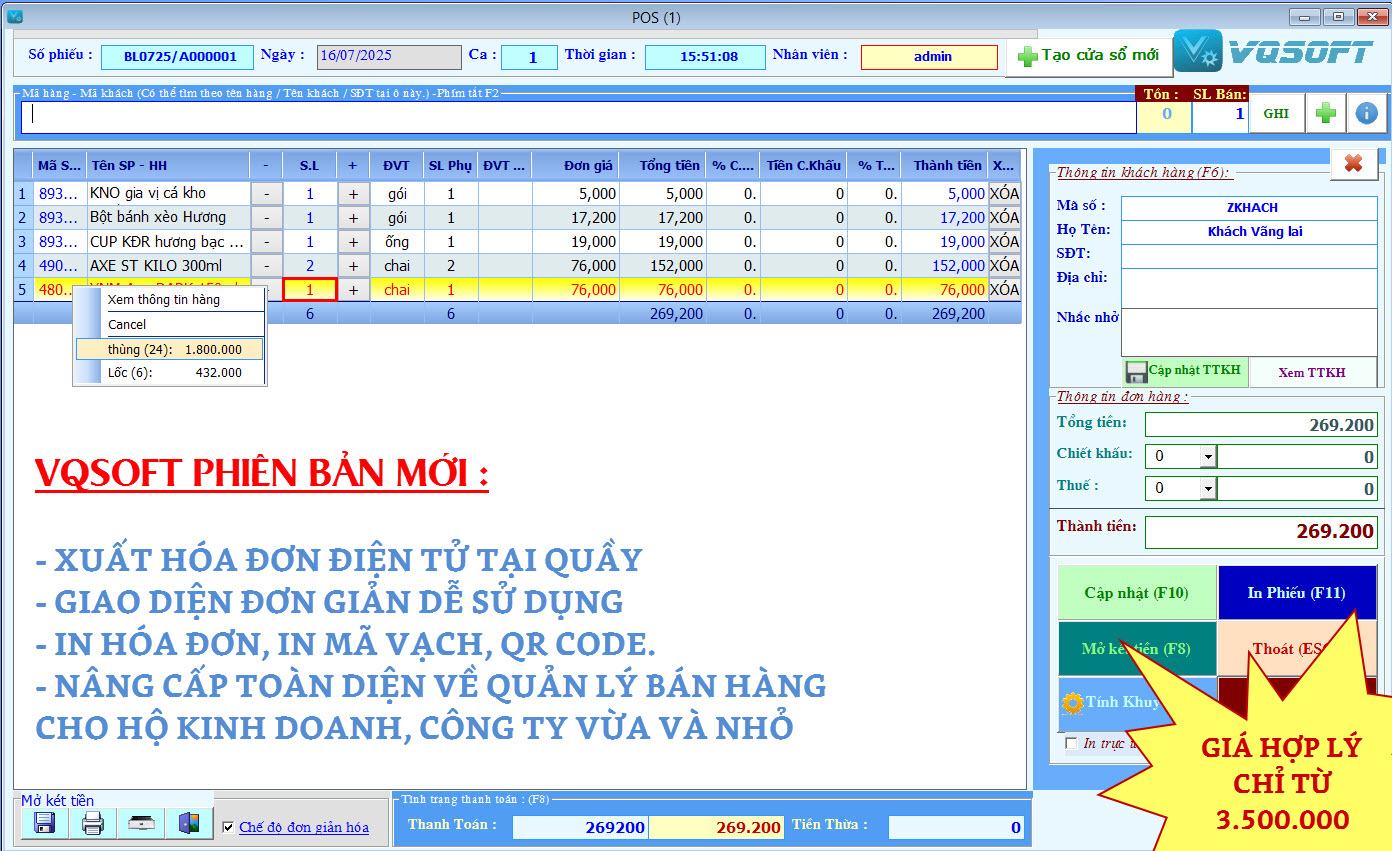
Task: Click Mở két tiền (F8) button
Action: pos(1137,649)
